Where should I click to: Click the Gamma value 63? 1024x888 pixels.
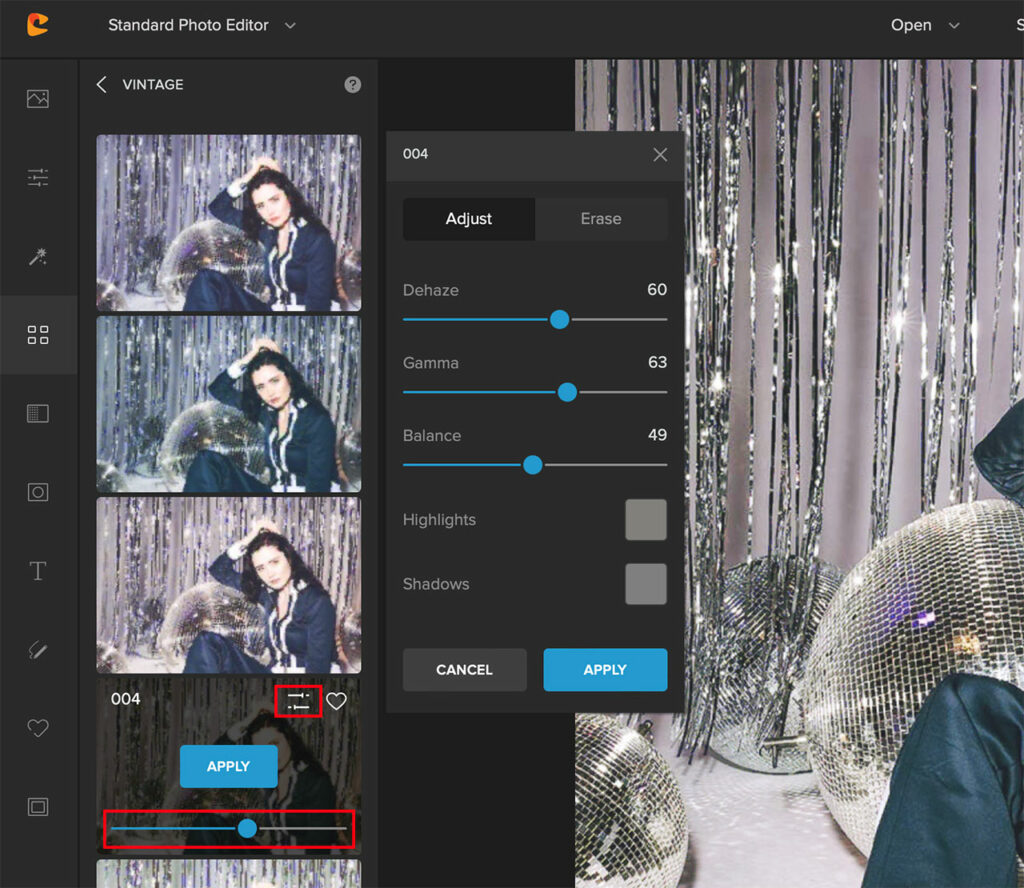(657, 362)
